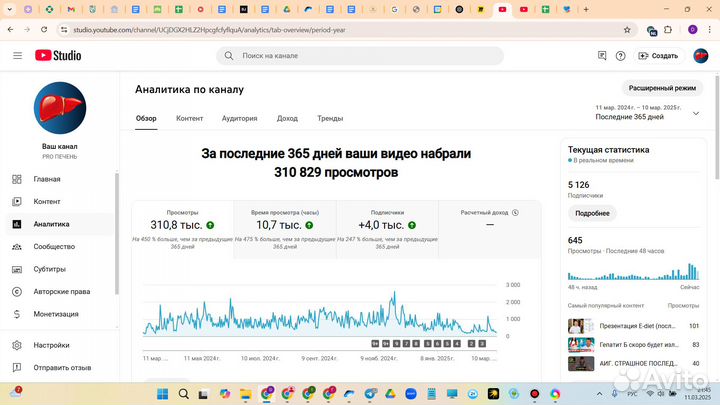
Task: Click 'Отправить отзыв' in sidebar
Action: point(60,367)
